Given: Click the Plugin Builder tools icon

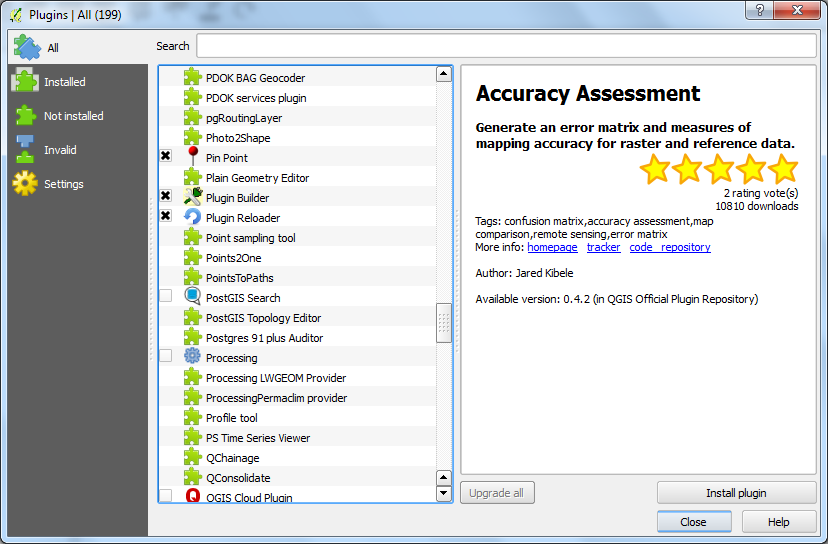Looking at the screenshot, I should coord(193,197).
